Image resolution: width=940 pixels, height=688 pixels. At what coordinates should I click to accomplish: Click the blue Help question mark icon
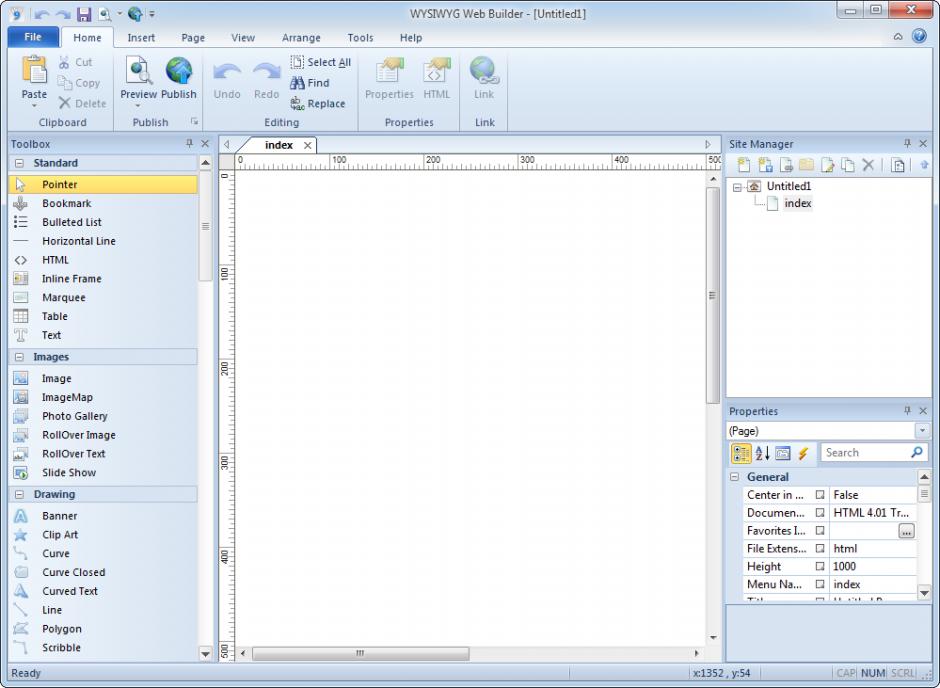(x=919, y=36)
